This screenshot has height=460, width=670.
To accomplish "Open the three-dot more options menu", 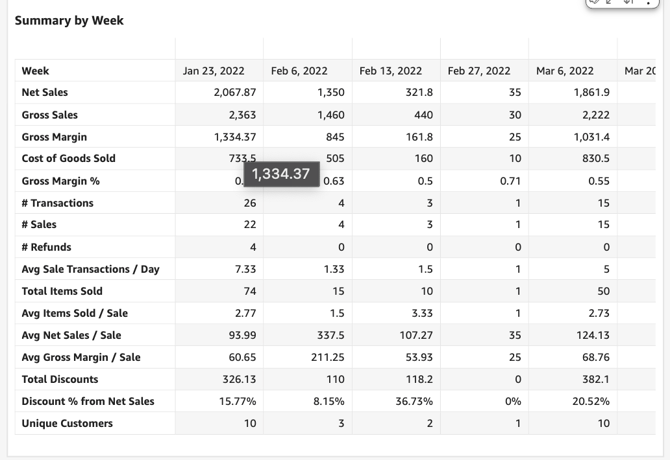I will [648, 3].
